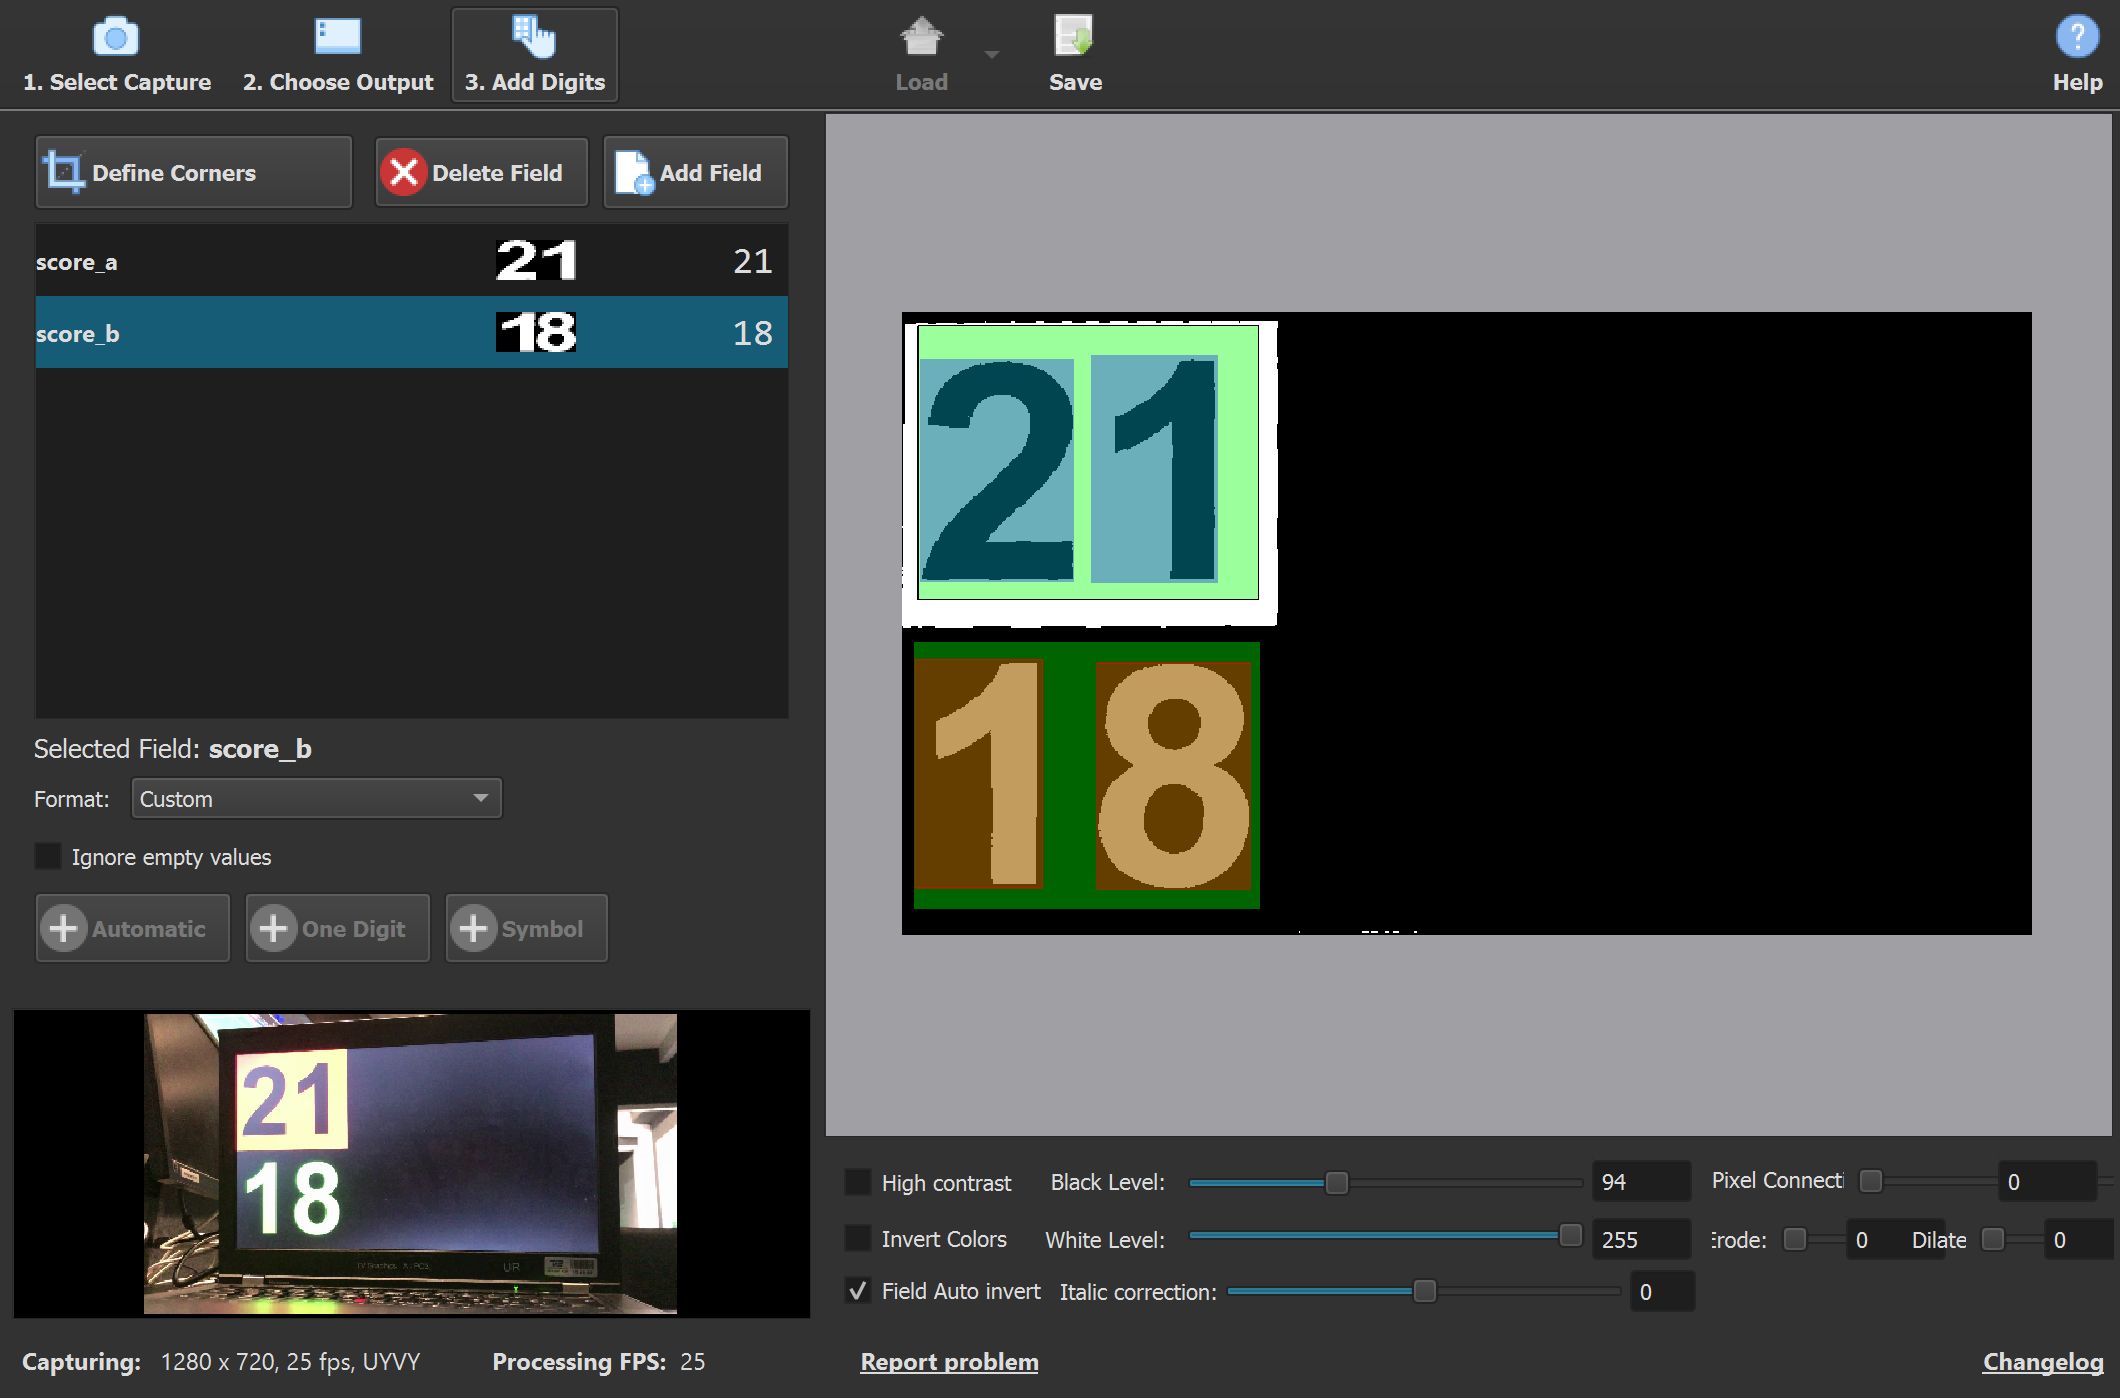
Task: Click the Load configuration icon
Action: coord(921,38)
